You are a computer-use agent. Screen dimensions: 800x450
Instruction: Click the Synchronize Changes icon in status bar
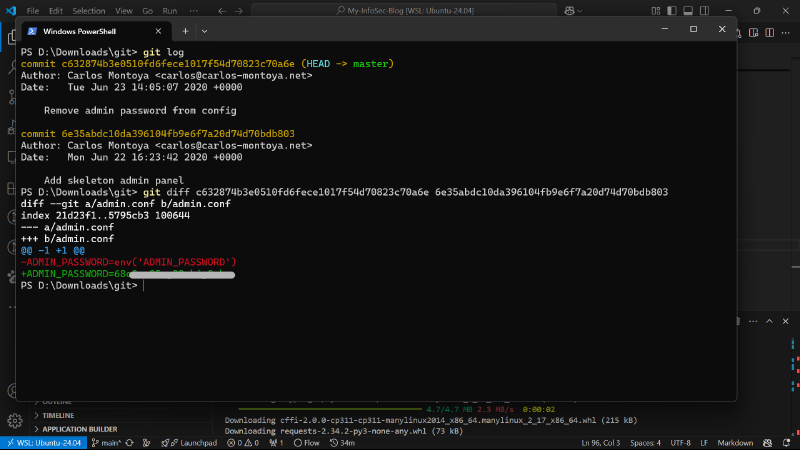click(130, 443)
